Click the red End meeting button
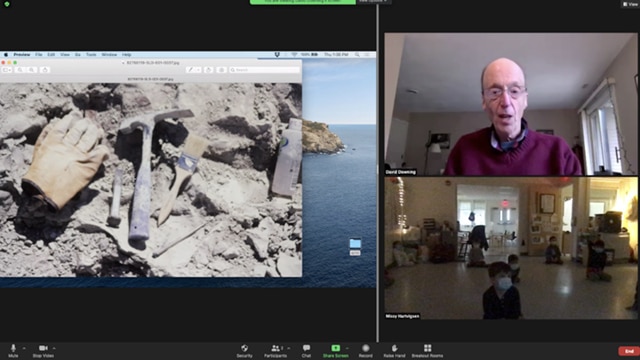Image resolution: width=640 pixels, height=360 pixels. pos(629,351)
